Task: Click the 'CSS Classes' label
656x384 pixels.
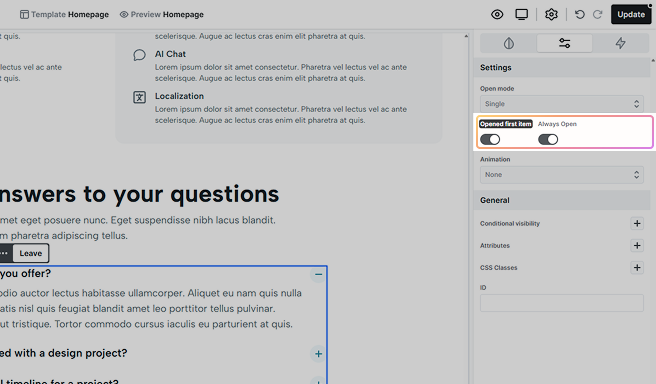Action: point(499,268)
